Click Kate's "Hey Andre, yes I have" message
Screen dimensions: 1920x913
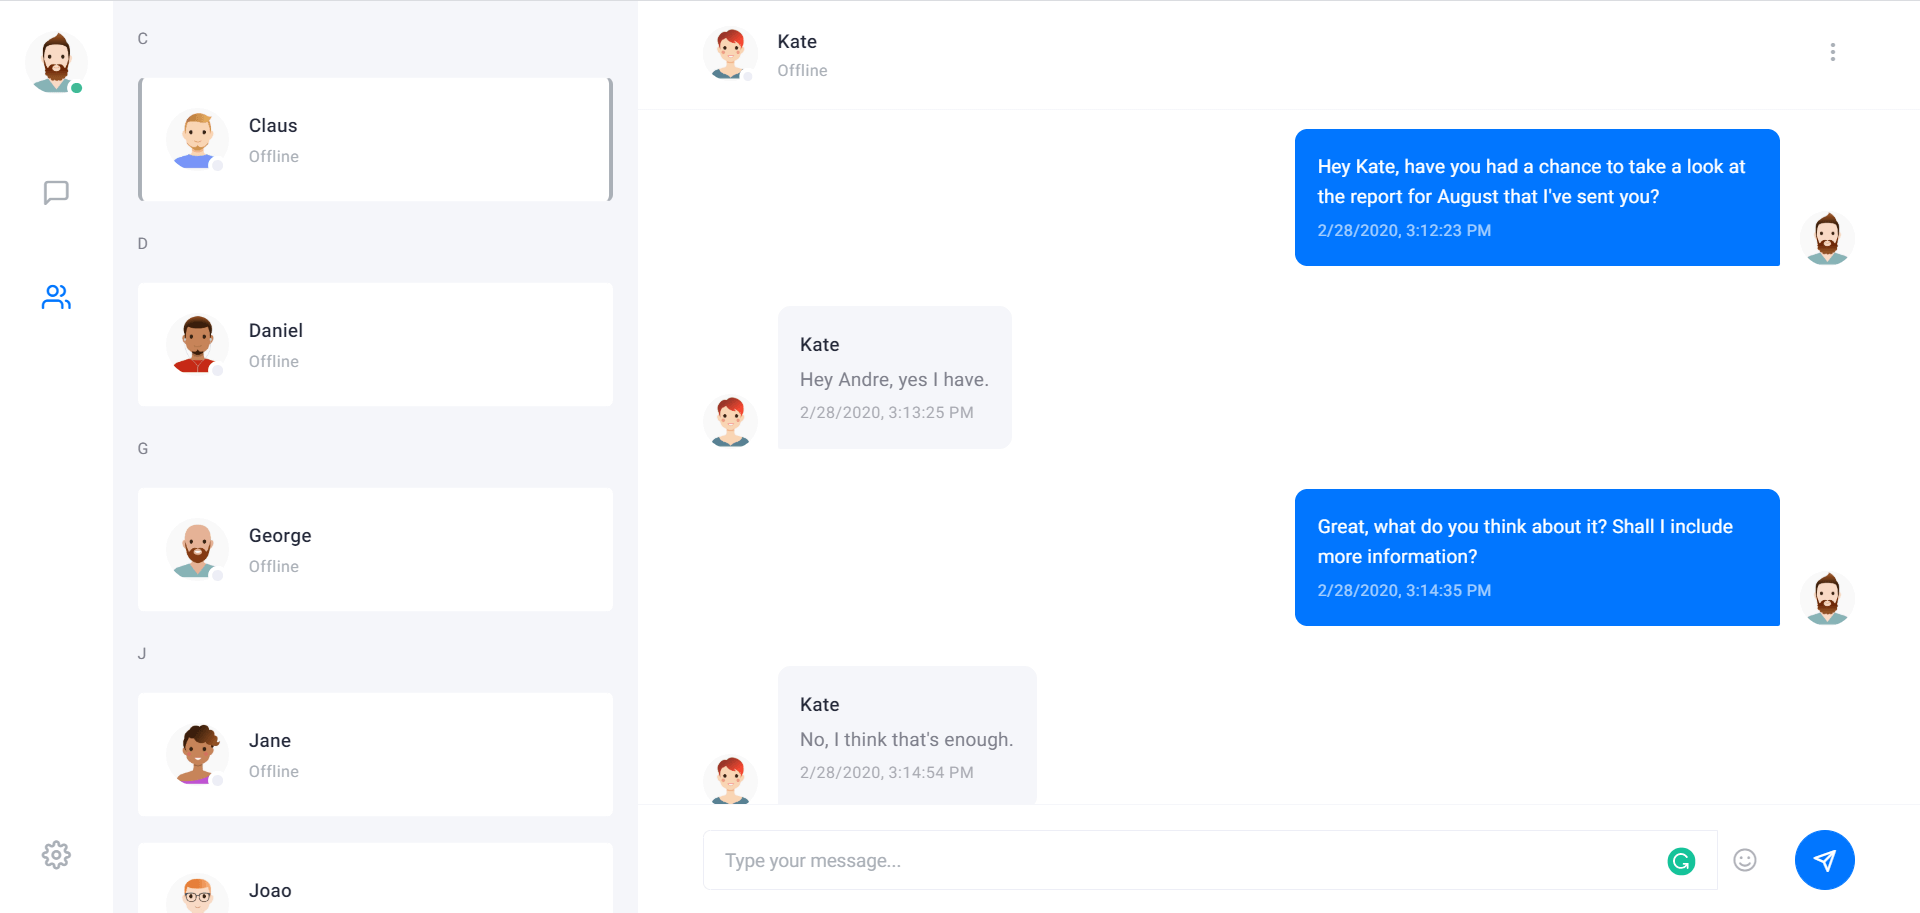(895, 377)
